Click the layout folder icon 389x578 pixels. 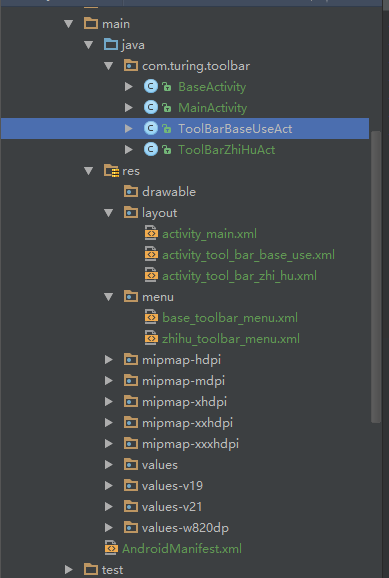(x=131, y=213)
